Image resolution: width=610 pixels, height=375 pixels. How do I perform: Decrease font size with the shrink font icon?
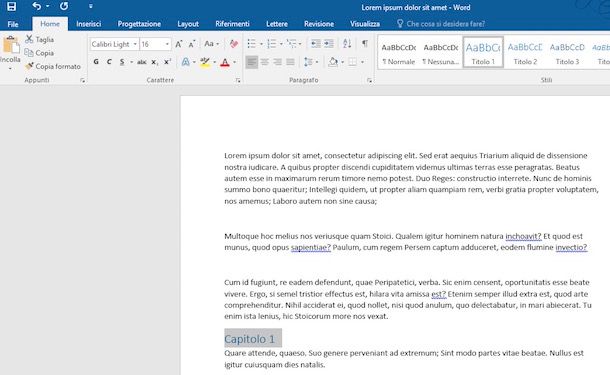tap(191, 44)
